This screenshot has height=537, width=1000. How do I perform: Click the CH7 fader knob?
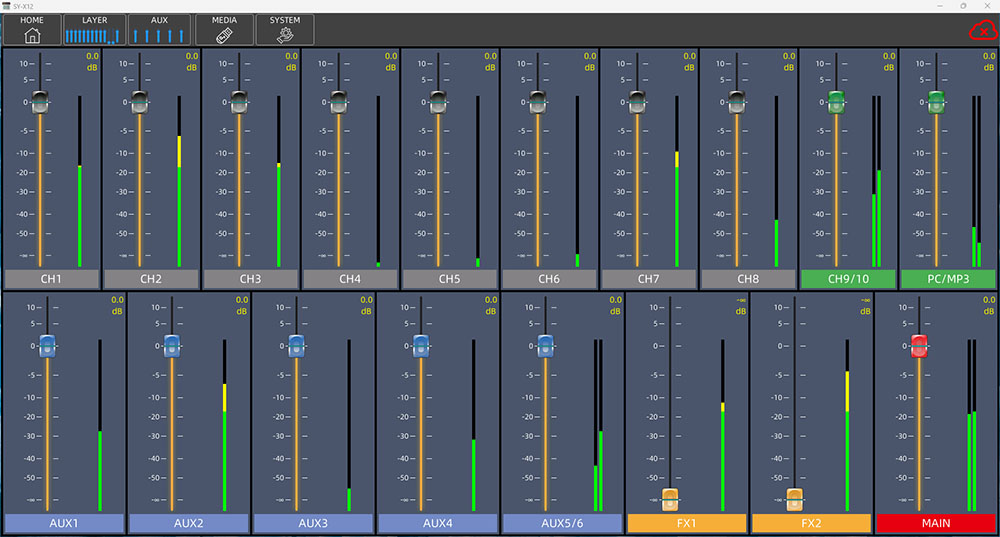[x=636, y=102]
